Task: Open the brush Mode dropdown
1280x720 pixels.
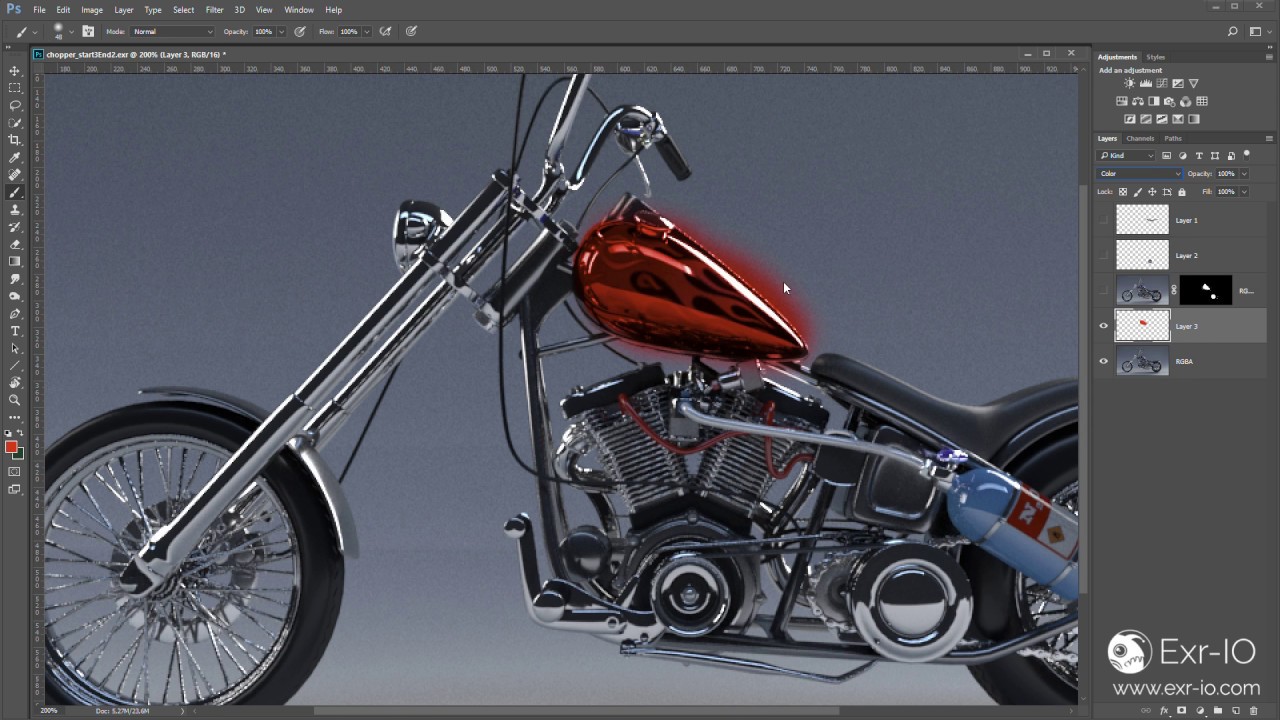Action: (173, 31)
